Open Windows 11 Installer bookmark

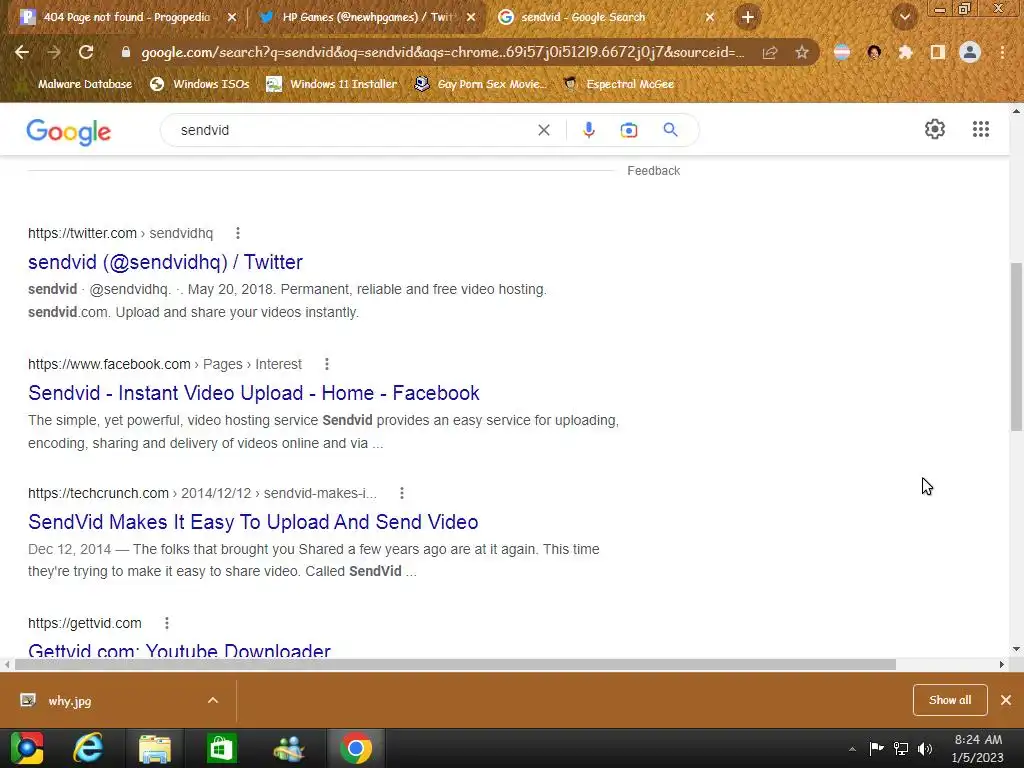click(x=332, y=84)
